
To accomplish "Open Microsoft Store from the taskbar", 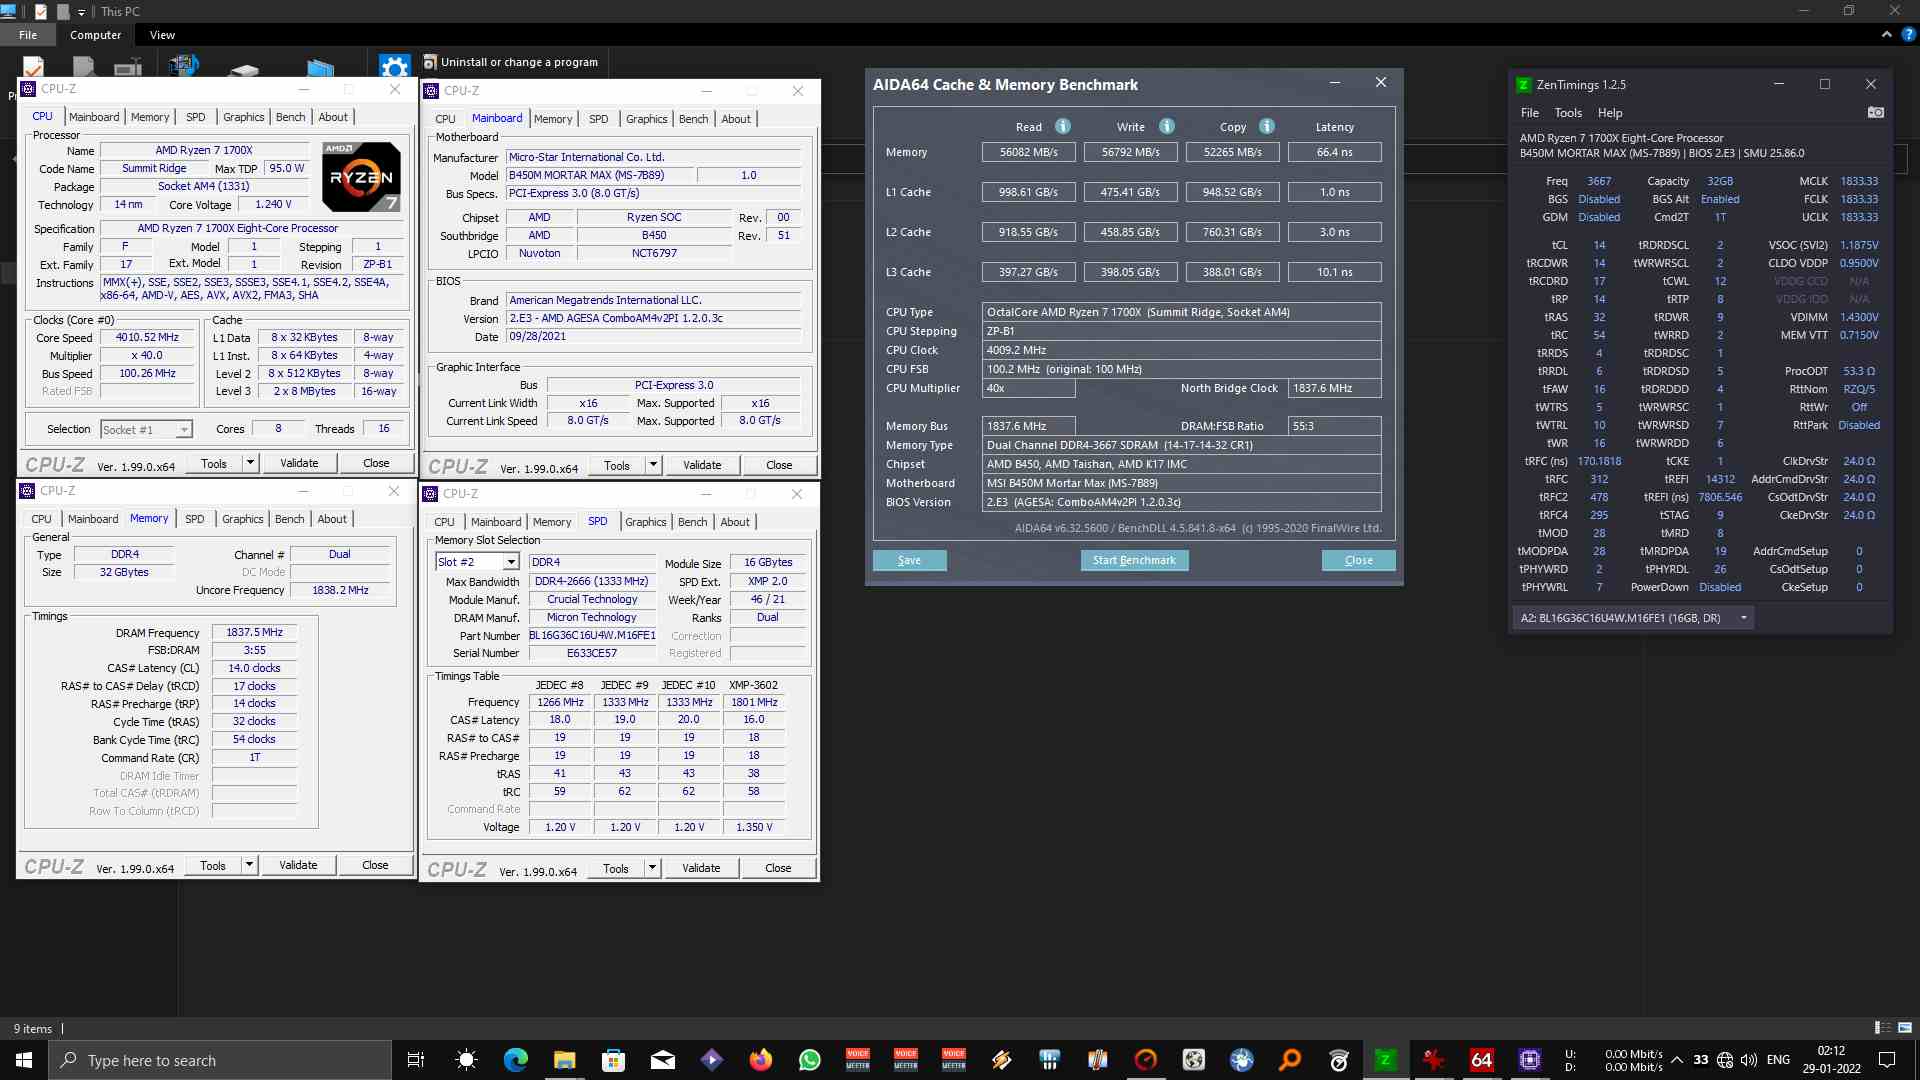I will (x=613, y=1060).
